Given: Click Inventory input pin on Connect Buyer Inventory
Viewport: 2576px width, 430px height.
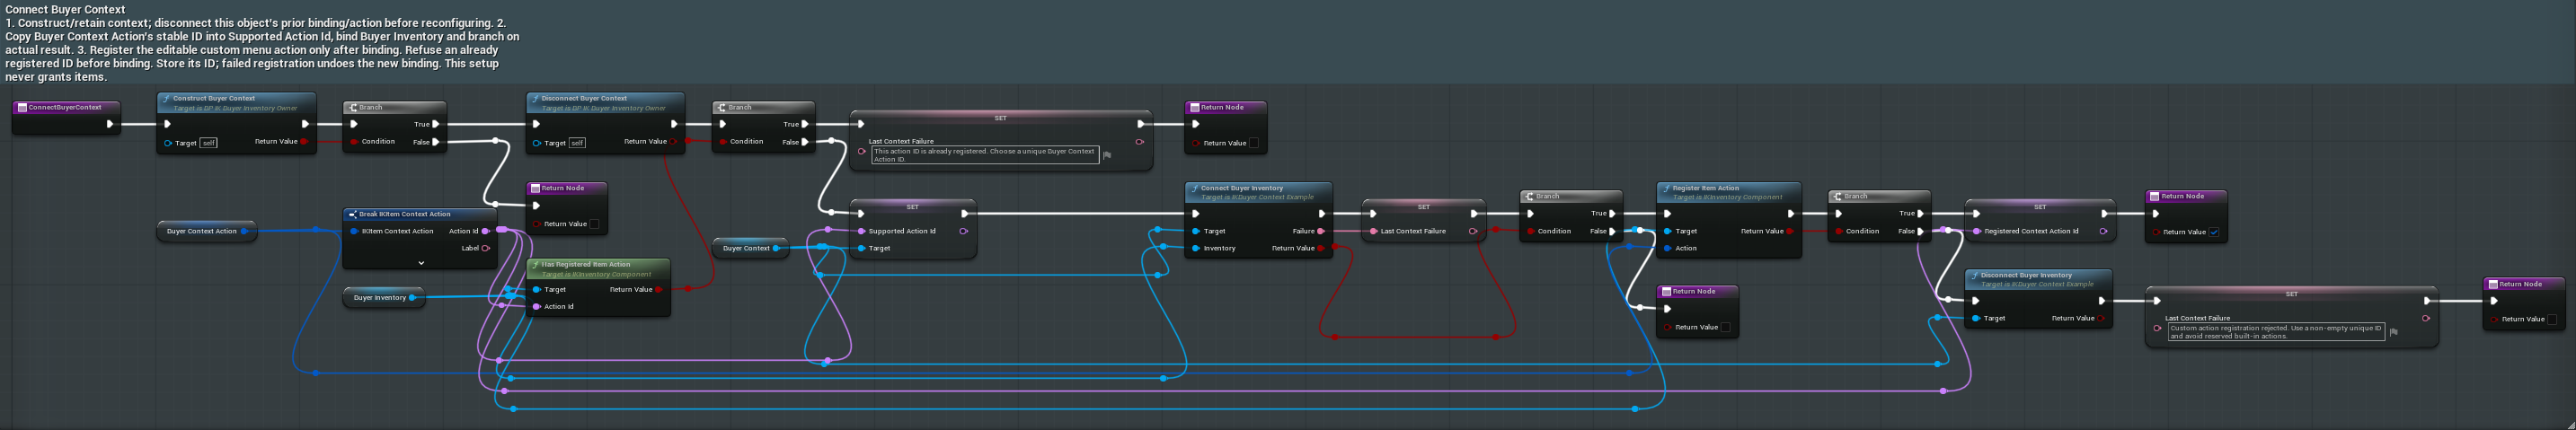Looking at the screenshot, I should [x=1196, y=248].
